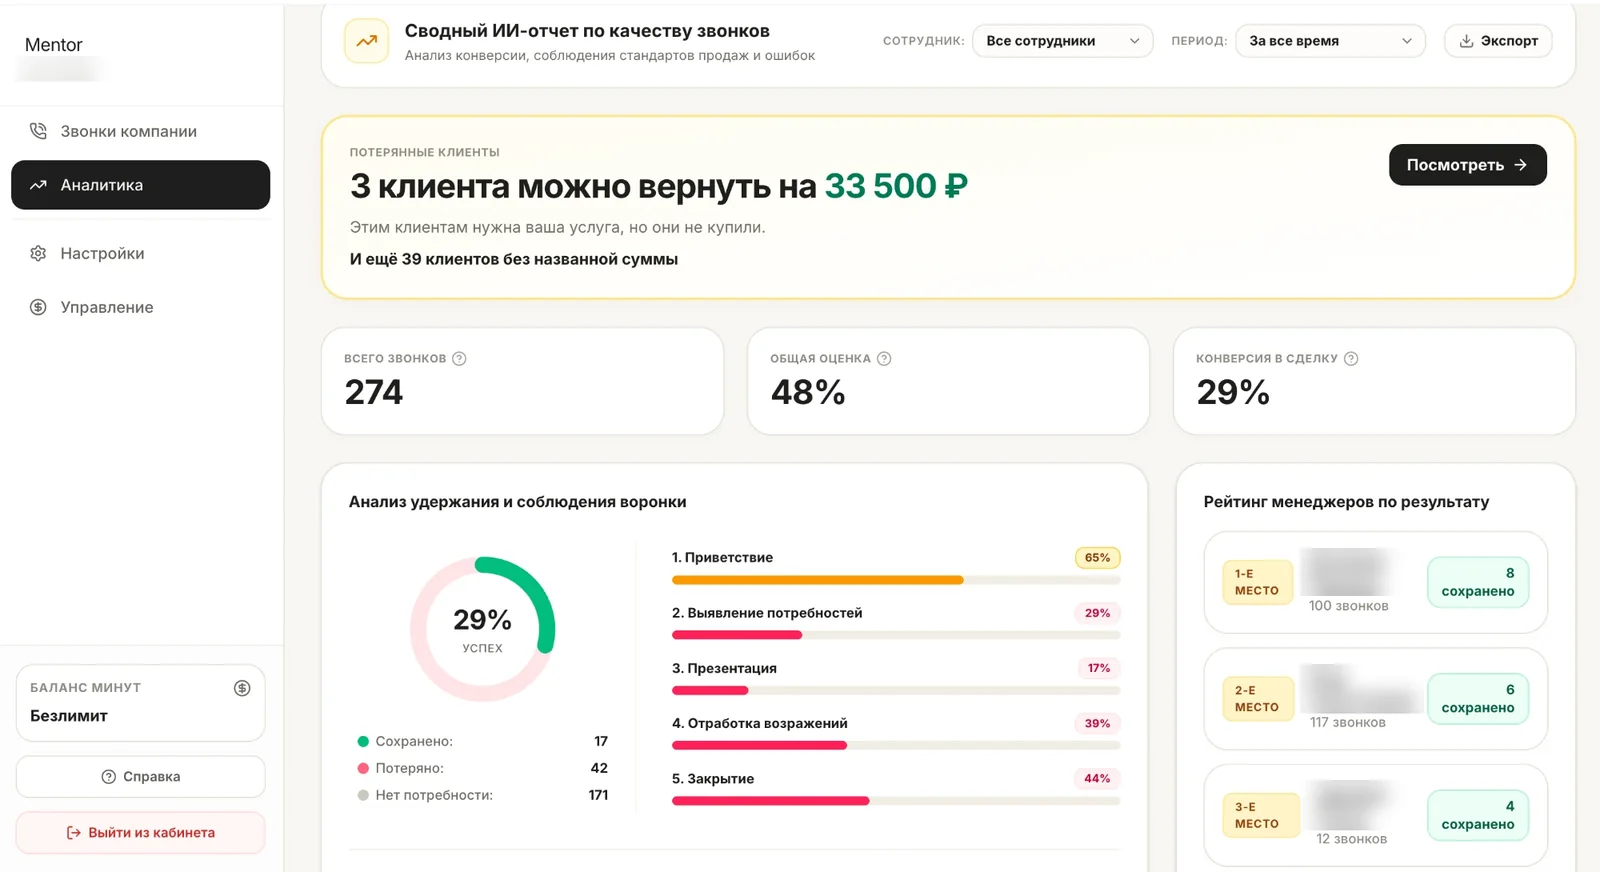Image resolution: width=1600 pixels, height=872 pixels.
Task: Click the Выявление потребностей progress bar
Action: pyautogui.click(x=896, y=635)
